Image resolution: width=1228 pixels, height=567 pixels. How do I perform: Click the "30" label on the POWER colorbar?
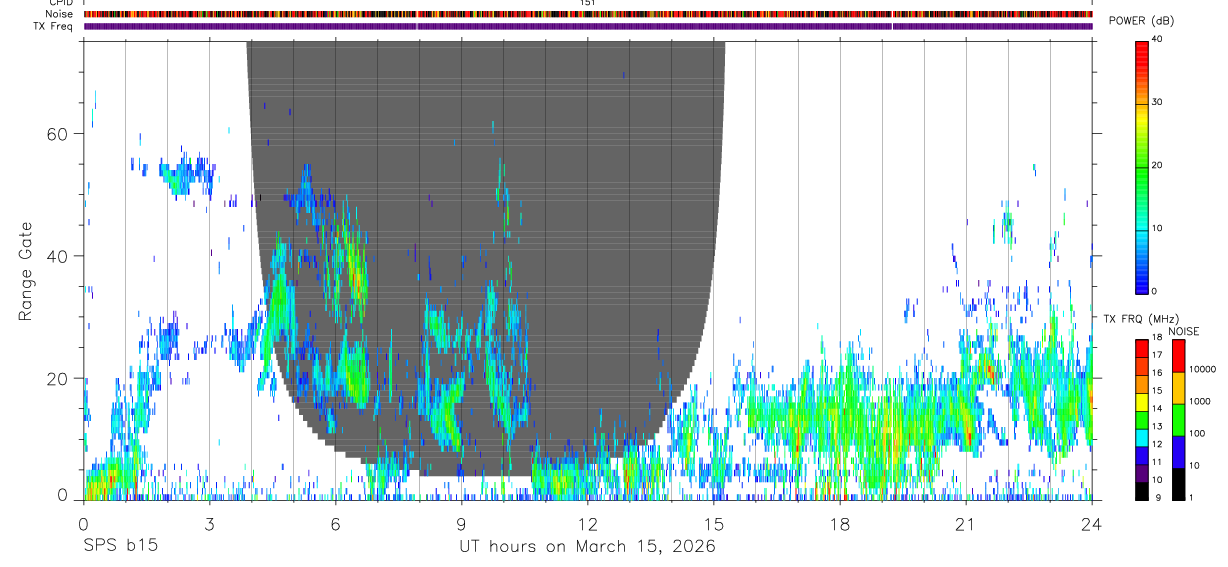click(x=1158, y=103)
